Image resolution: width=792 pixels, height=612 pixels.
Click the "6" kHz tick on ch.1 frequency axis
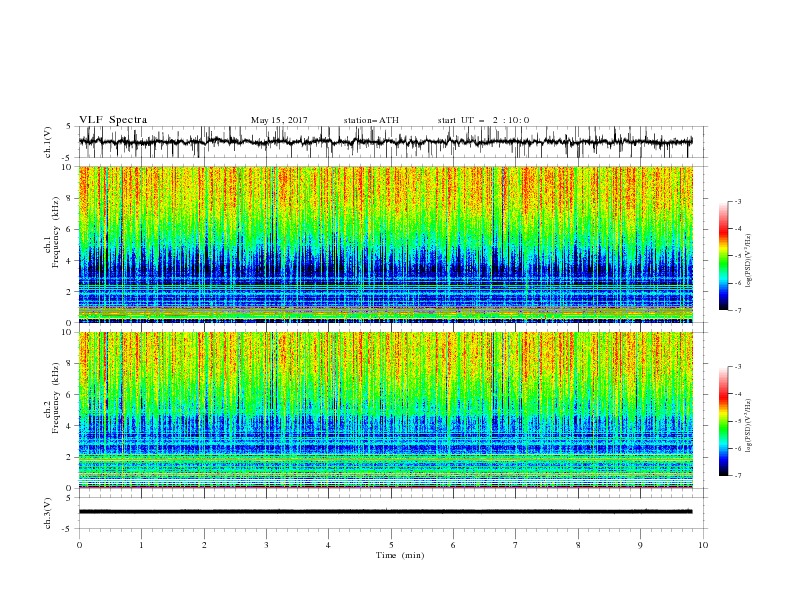point(70,229)
